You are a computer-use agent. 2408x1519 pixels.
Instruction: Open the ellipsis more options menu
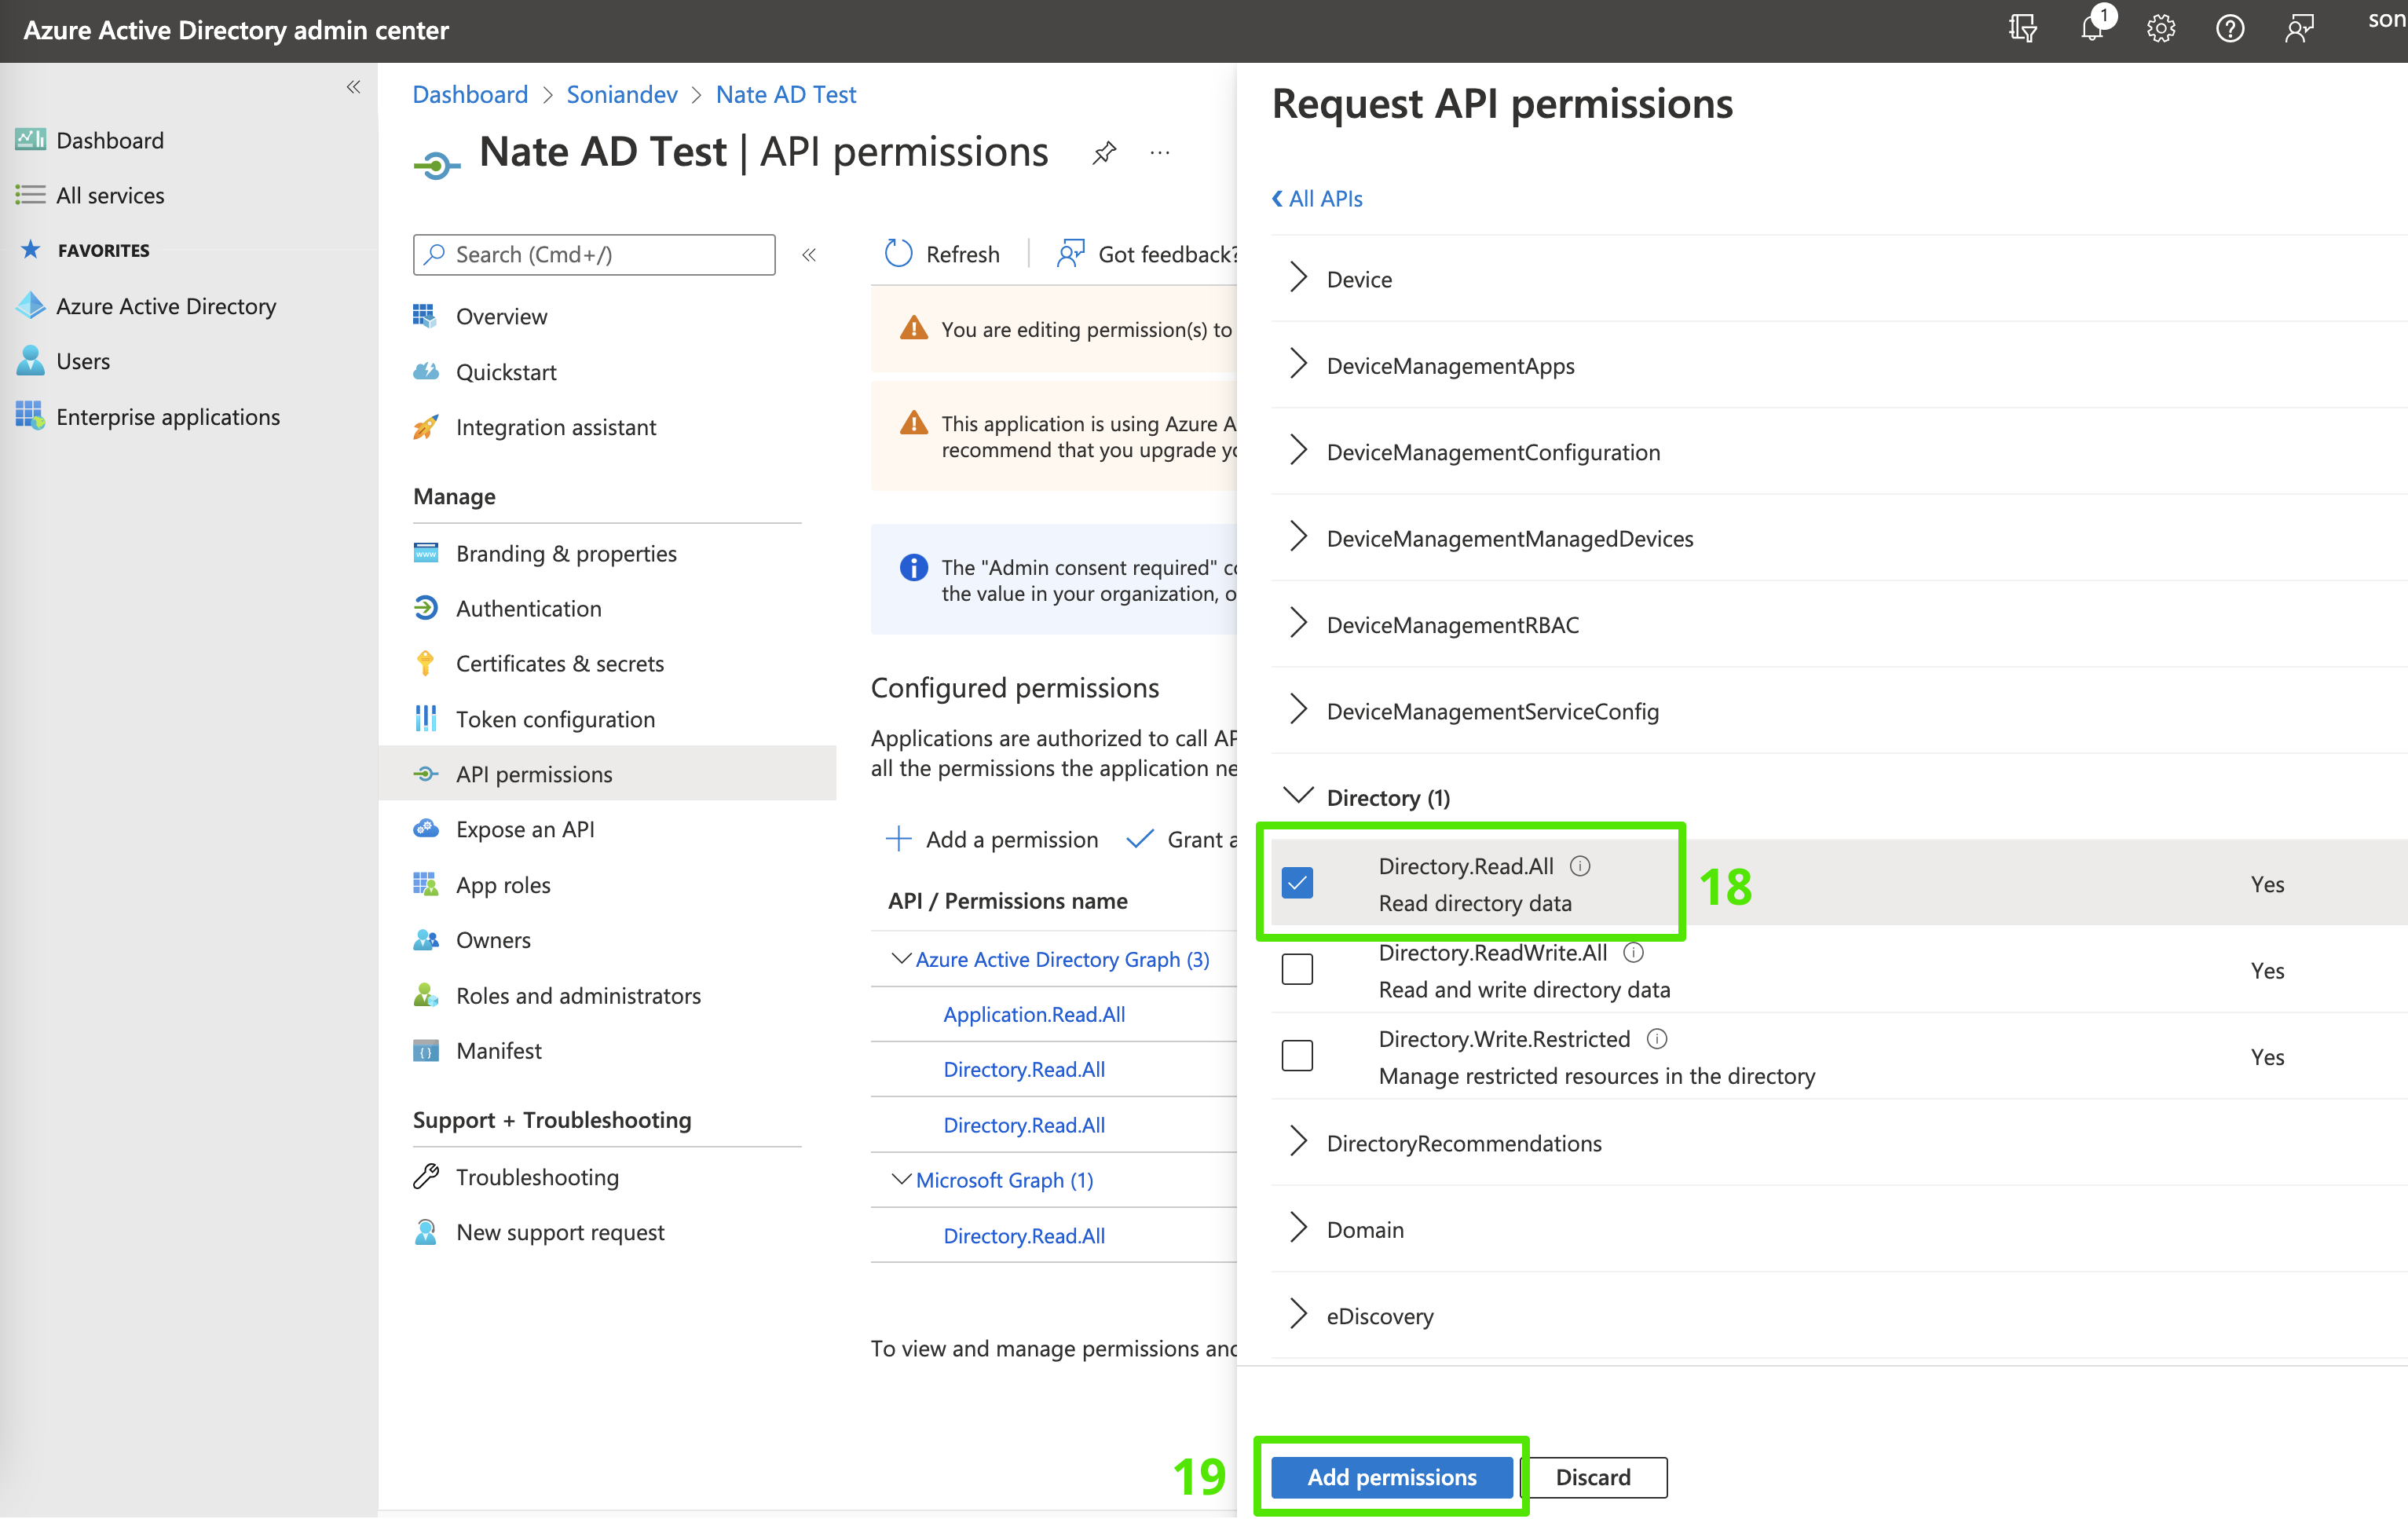(x=1160, y=153)
